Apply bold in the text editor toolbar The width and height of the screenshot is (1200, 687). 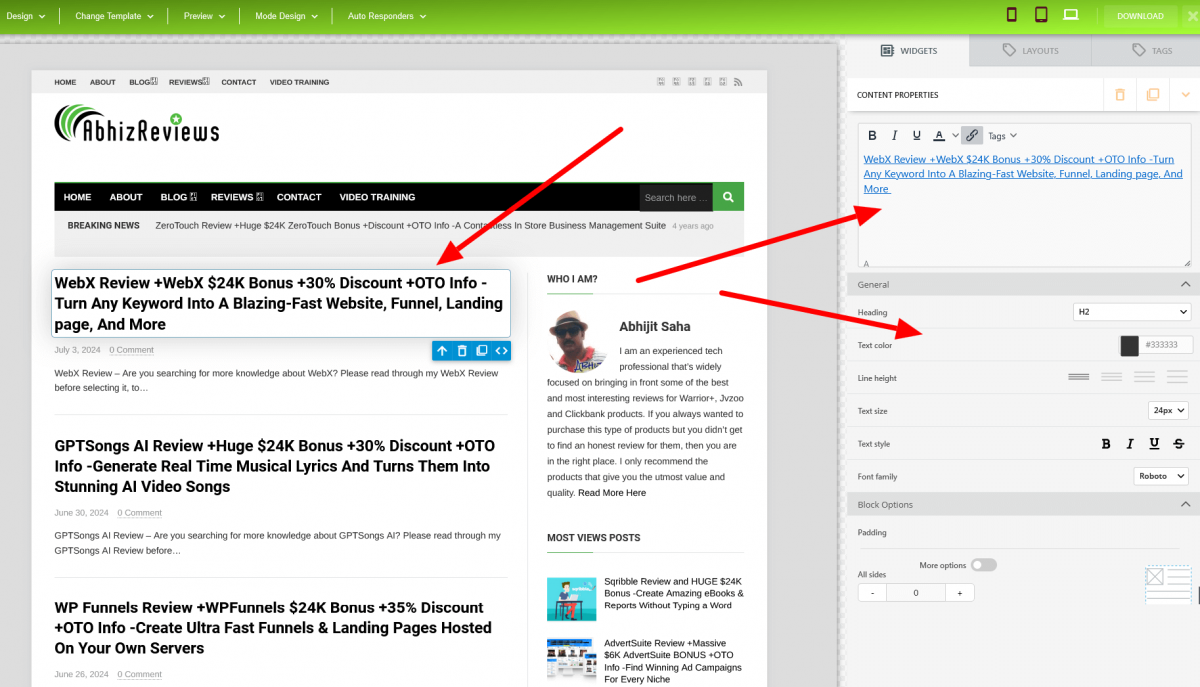click(872, 136)
